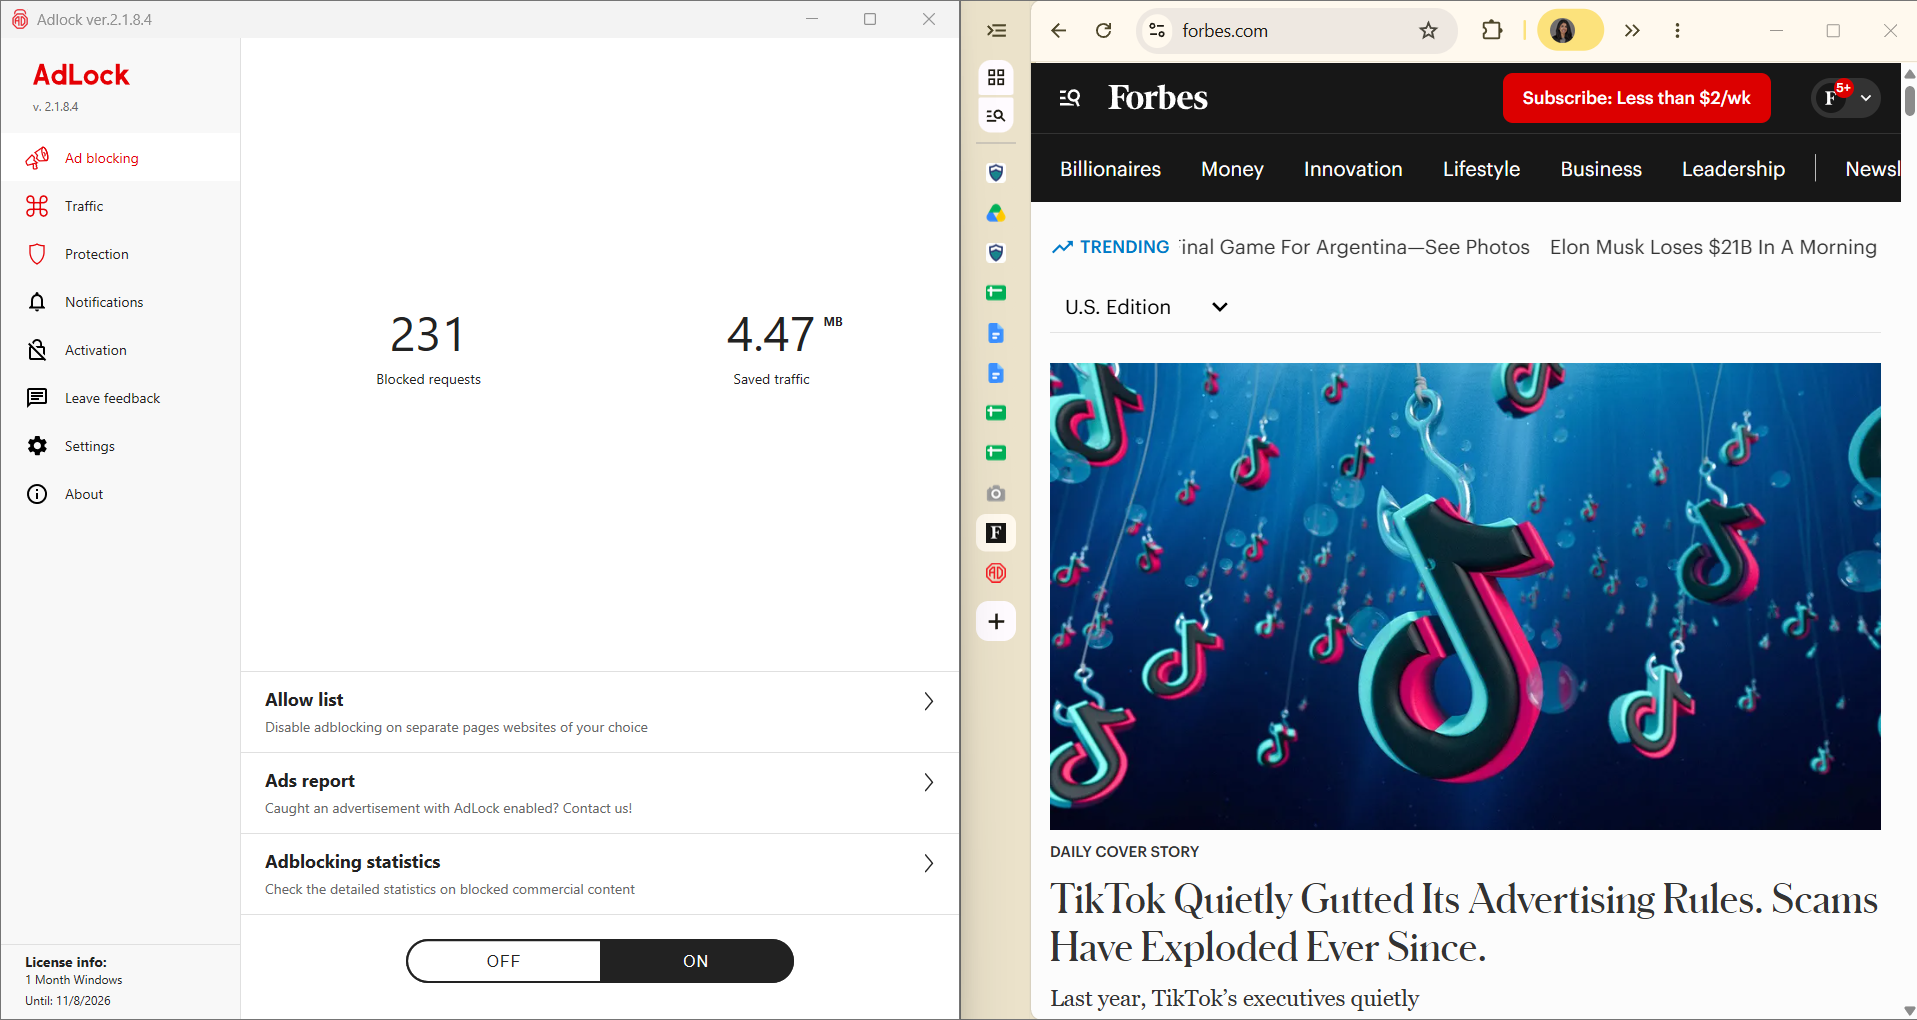1917x1020 pixels.
Task: Open the Innovation menu on Forbes
Action: point(1353,169)
